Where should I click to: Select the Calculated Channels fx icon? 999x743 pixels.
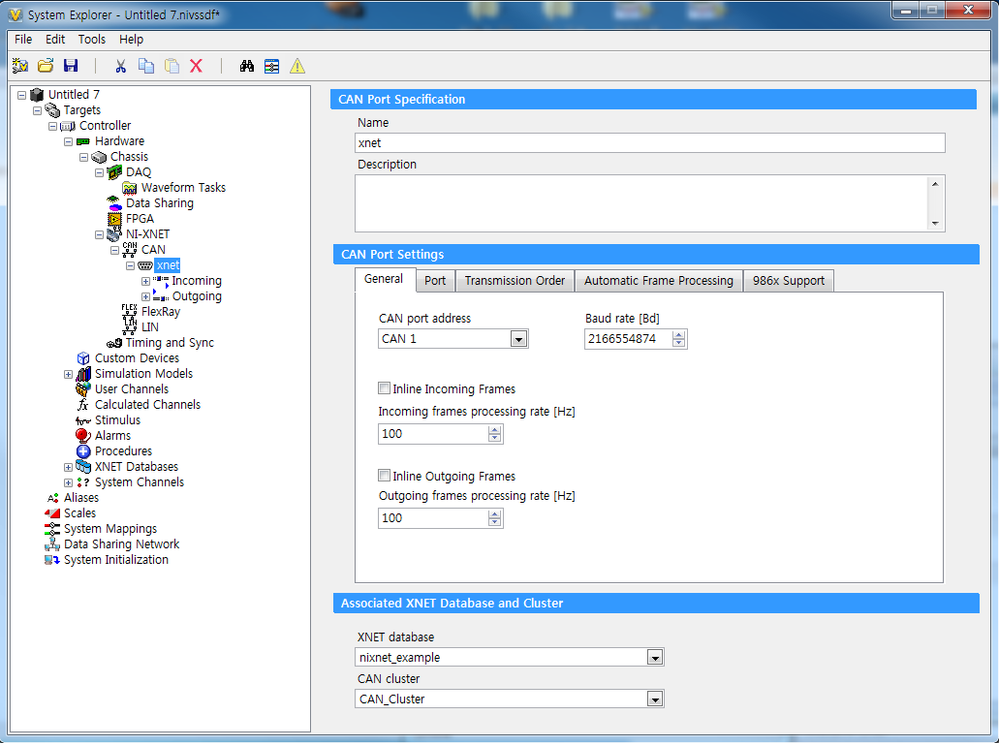(x=83, y=405)
